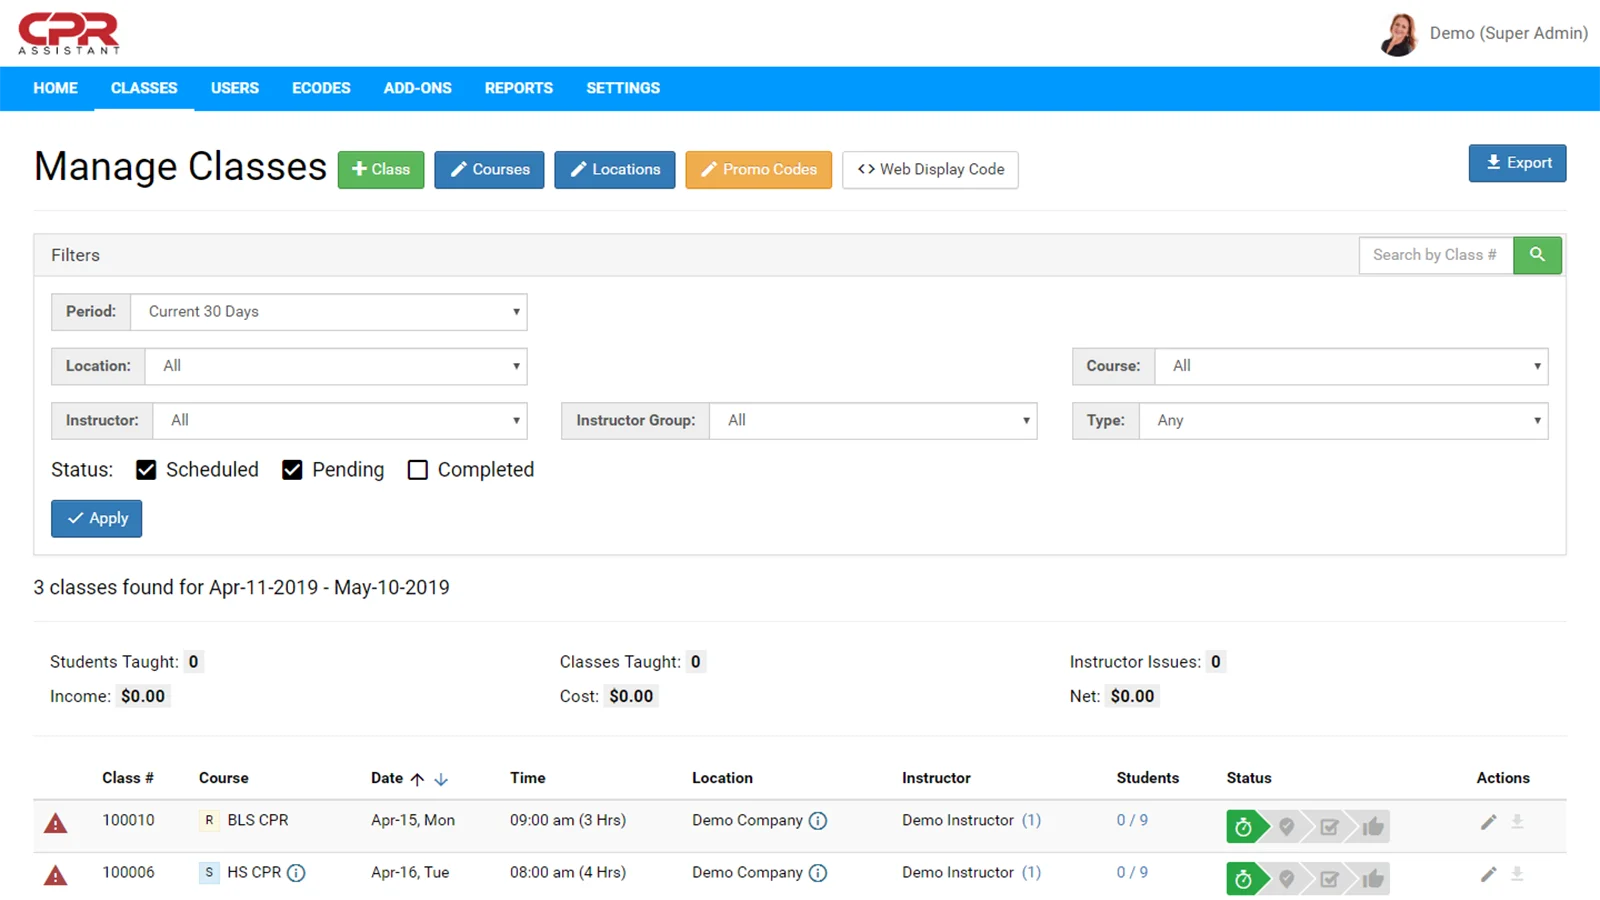Sort Date column descending with down arrow
This screenshot has width=1600, height=900.
(441, 779)
